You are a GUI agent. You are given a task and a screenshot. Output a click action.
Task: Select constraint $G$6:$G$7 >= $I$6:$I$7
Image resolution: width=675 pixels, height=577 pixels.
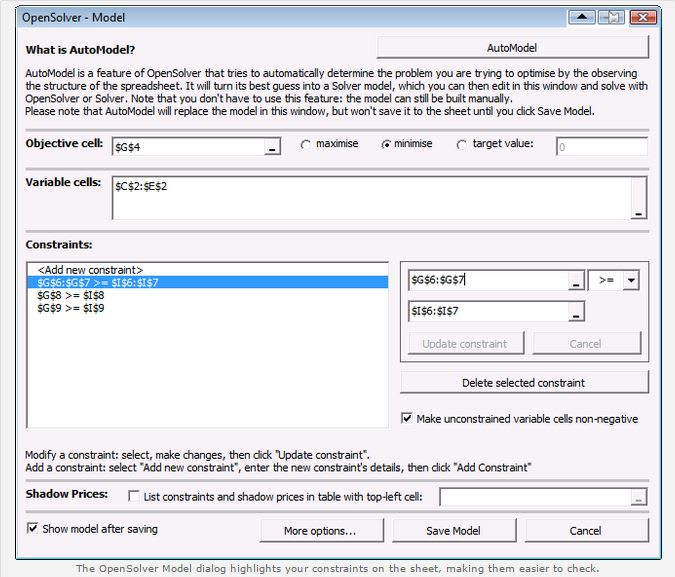207,282
